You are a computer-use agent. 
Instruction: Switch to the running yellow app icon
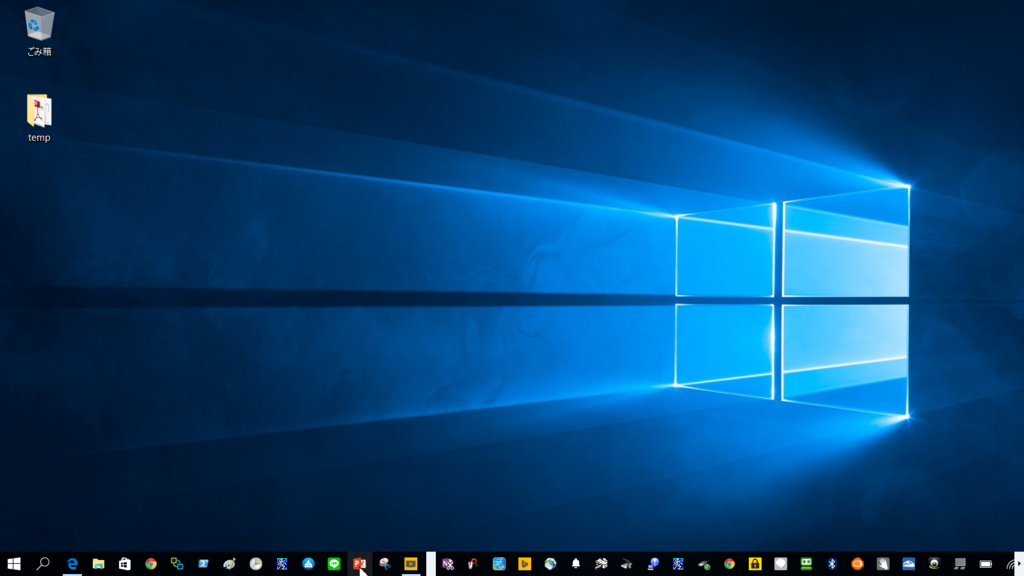410,564
